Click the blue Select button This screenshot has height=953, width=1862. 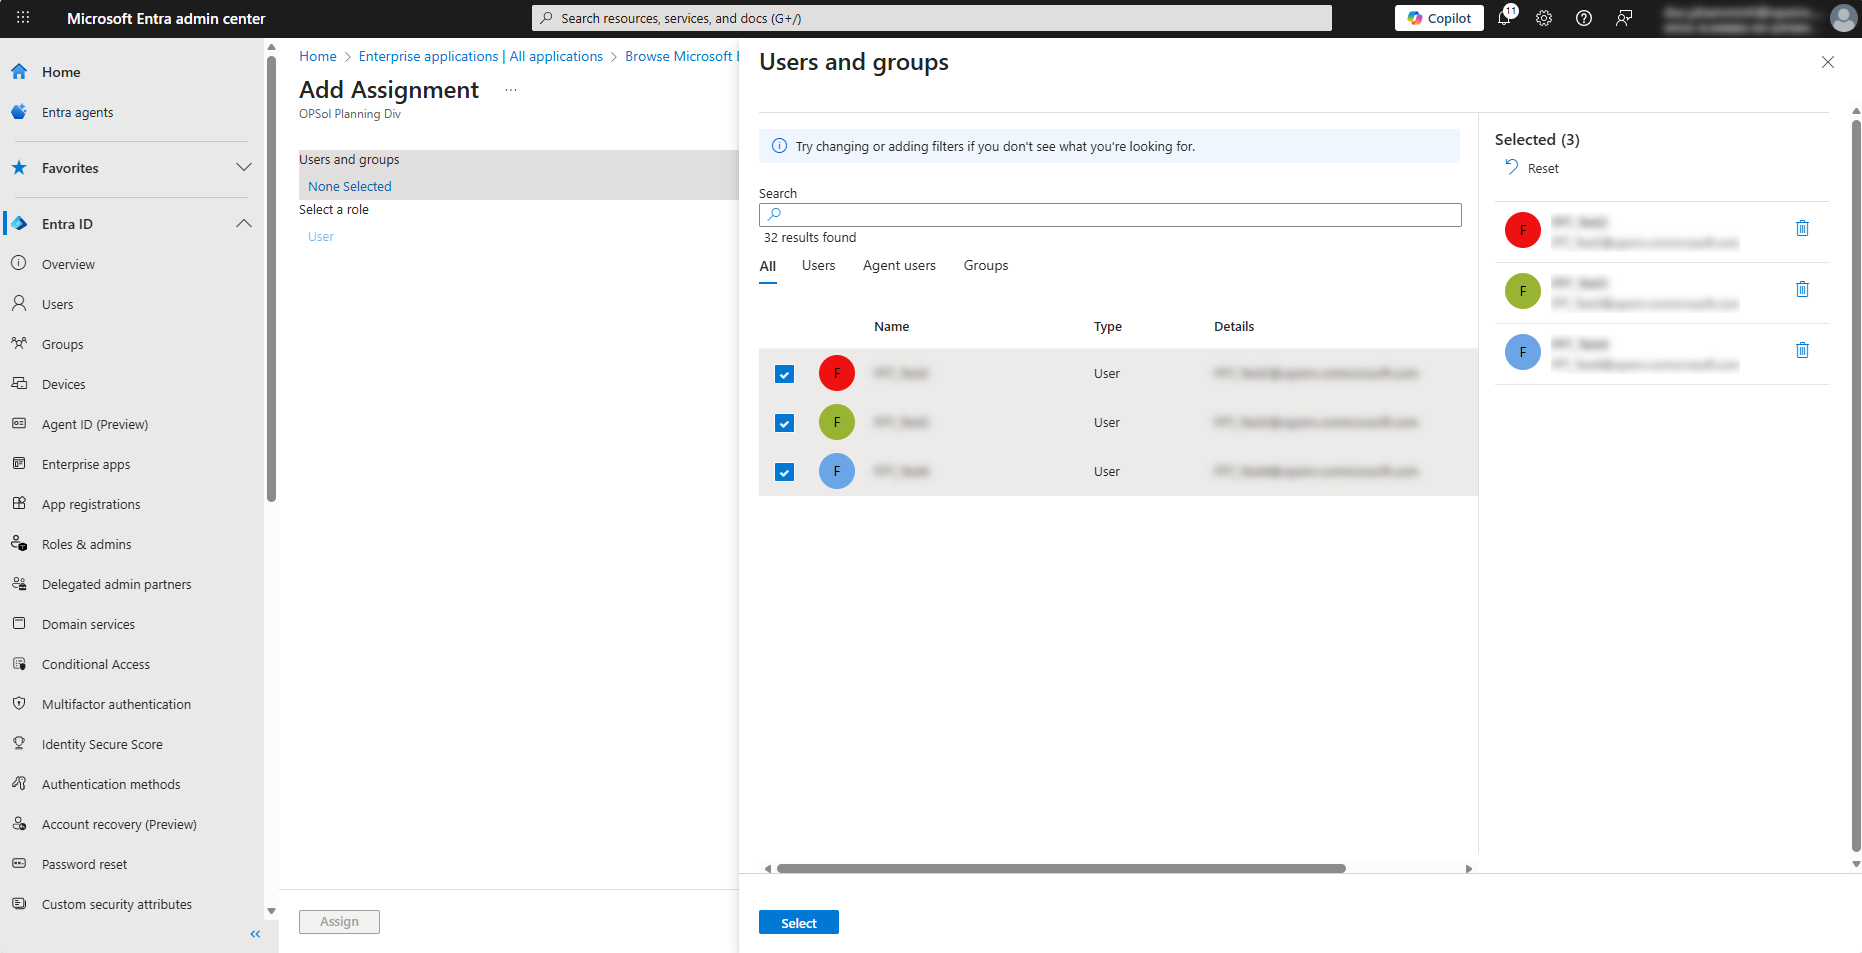click(798, 923)
